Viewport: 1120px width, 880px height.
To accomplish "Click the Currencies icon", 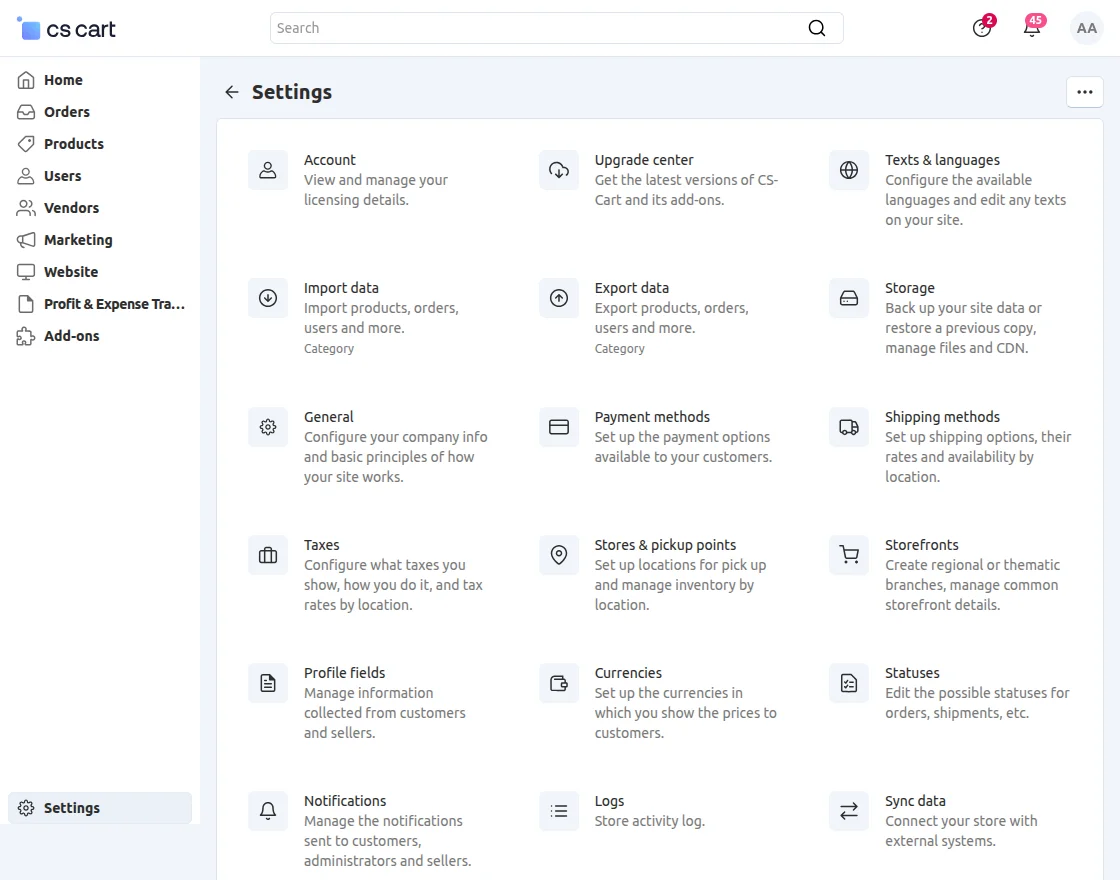I will point(558,682).
